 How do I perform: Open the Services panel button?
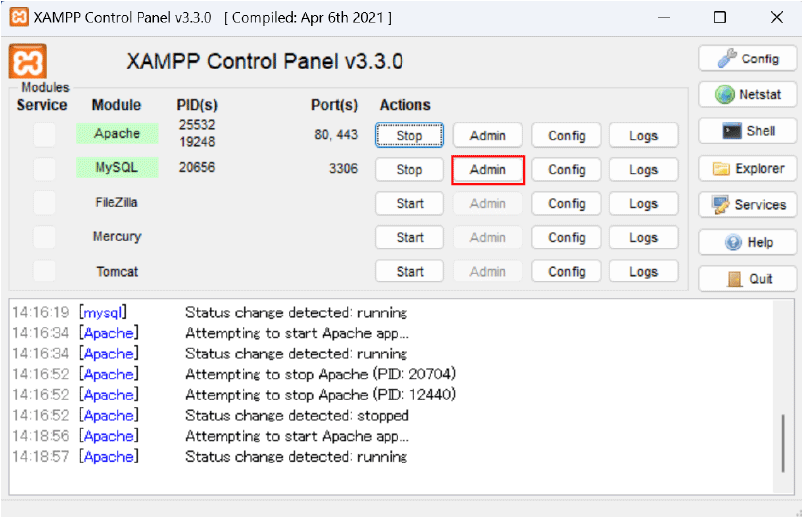[x=748, y=205]
